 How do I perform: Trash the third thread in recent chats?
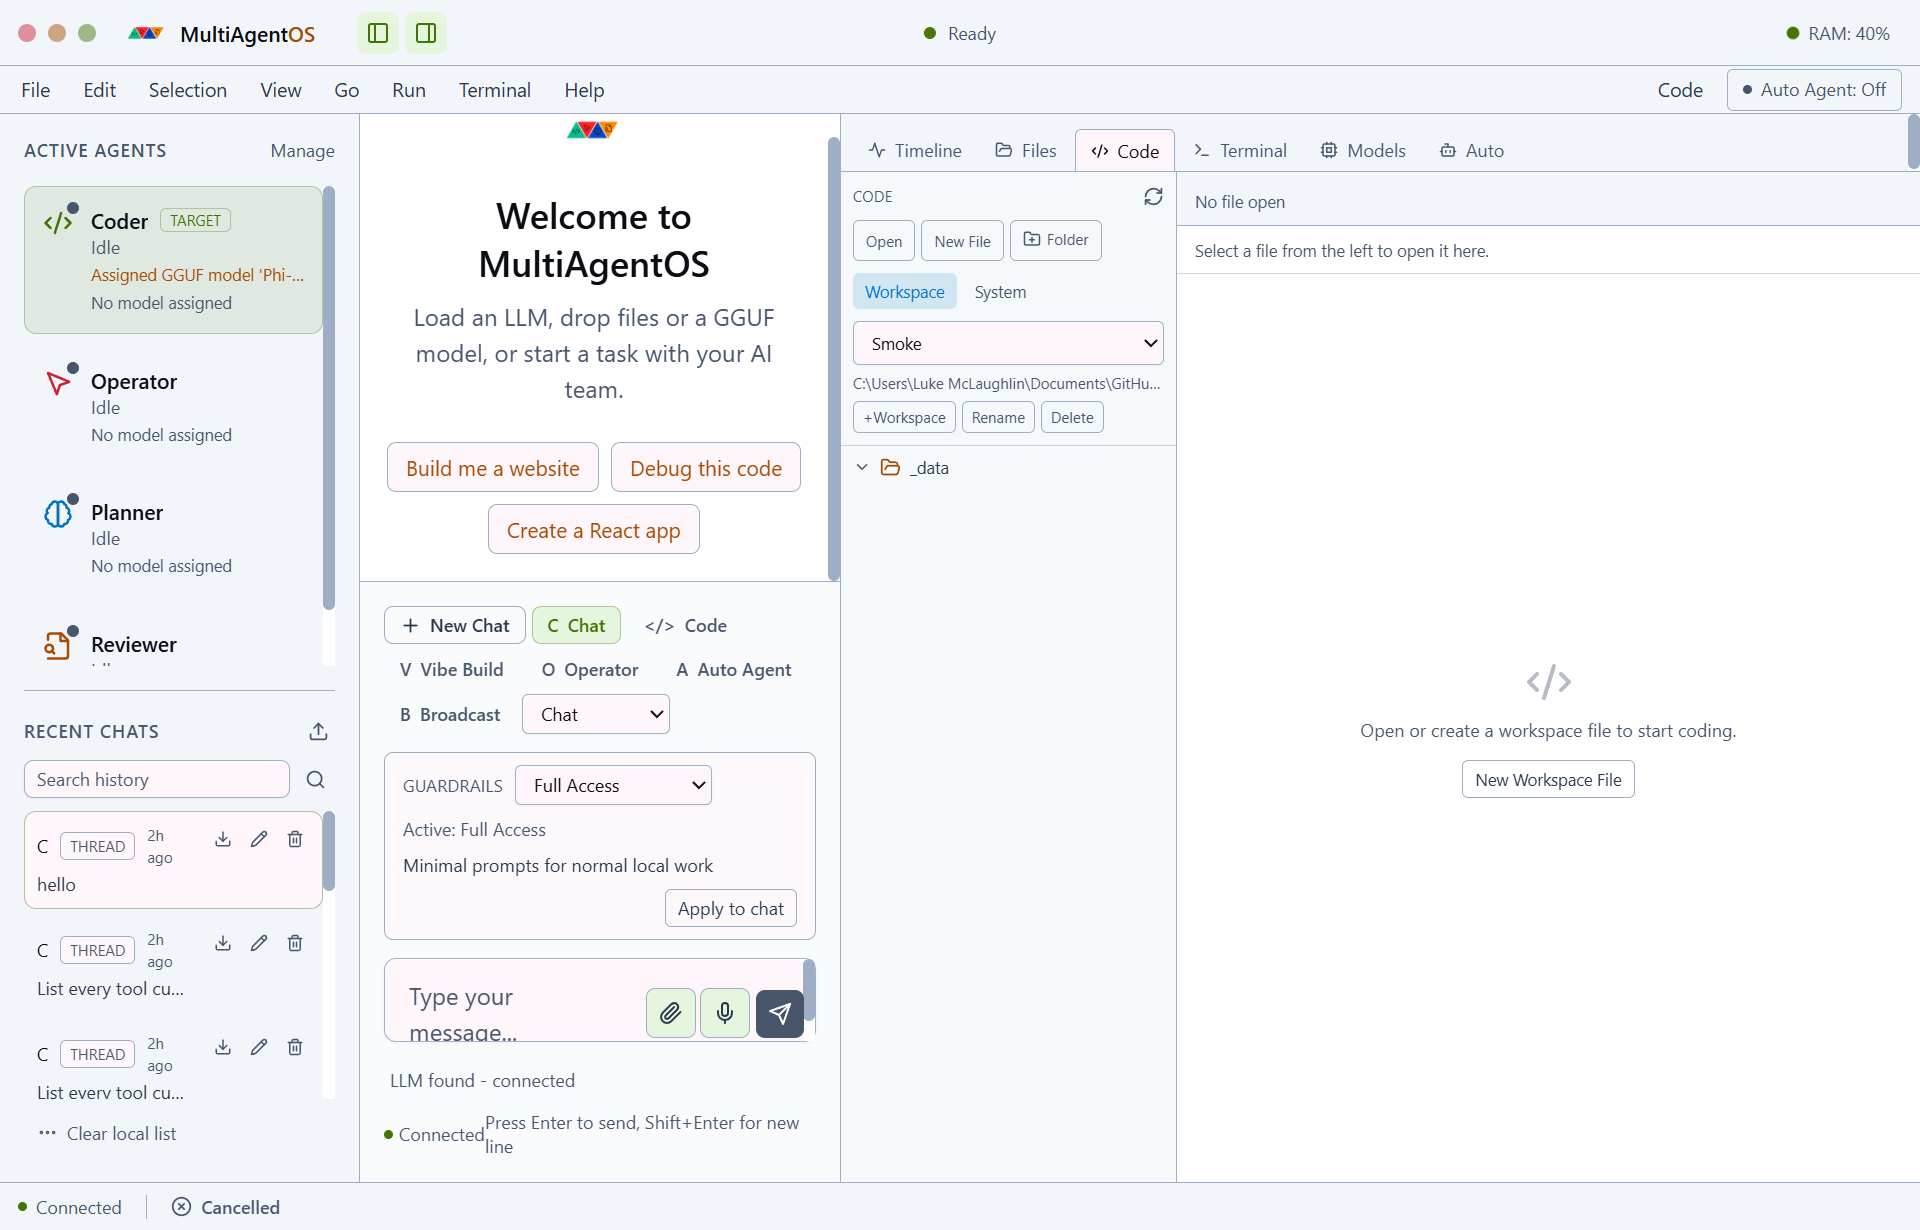(x=295, y=1047)
